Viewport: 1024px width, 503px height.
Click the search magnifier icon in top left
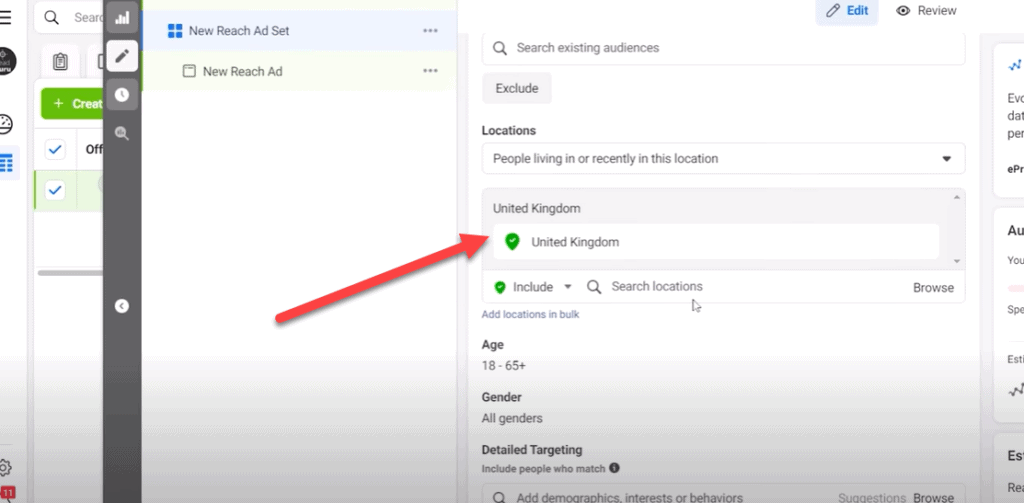click(52, 18)
